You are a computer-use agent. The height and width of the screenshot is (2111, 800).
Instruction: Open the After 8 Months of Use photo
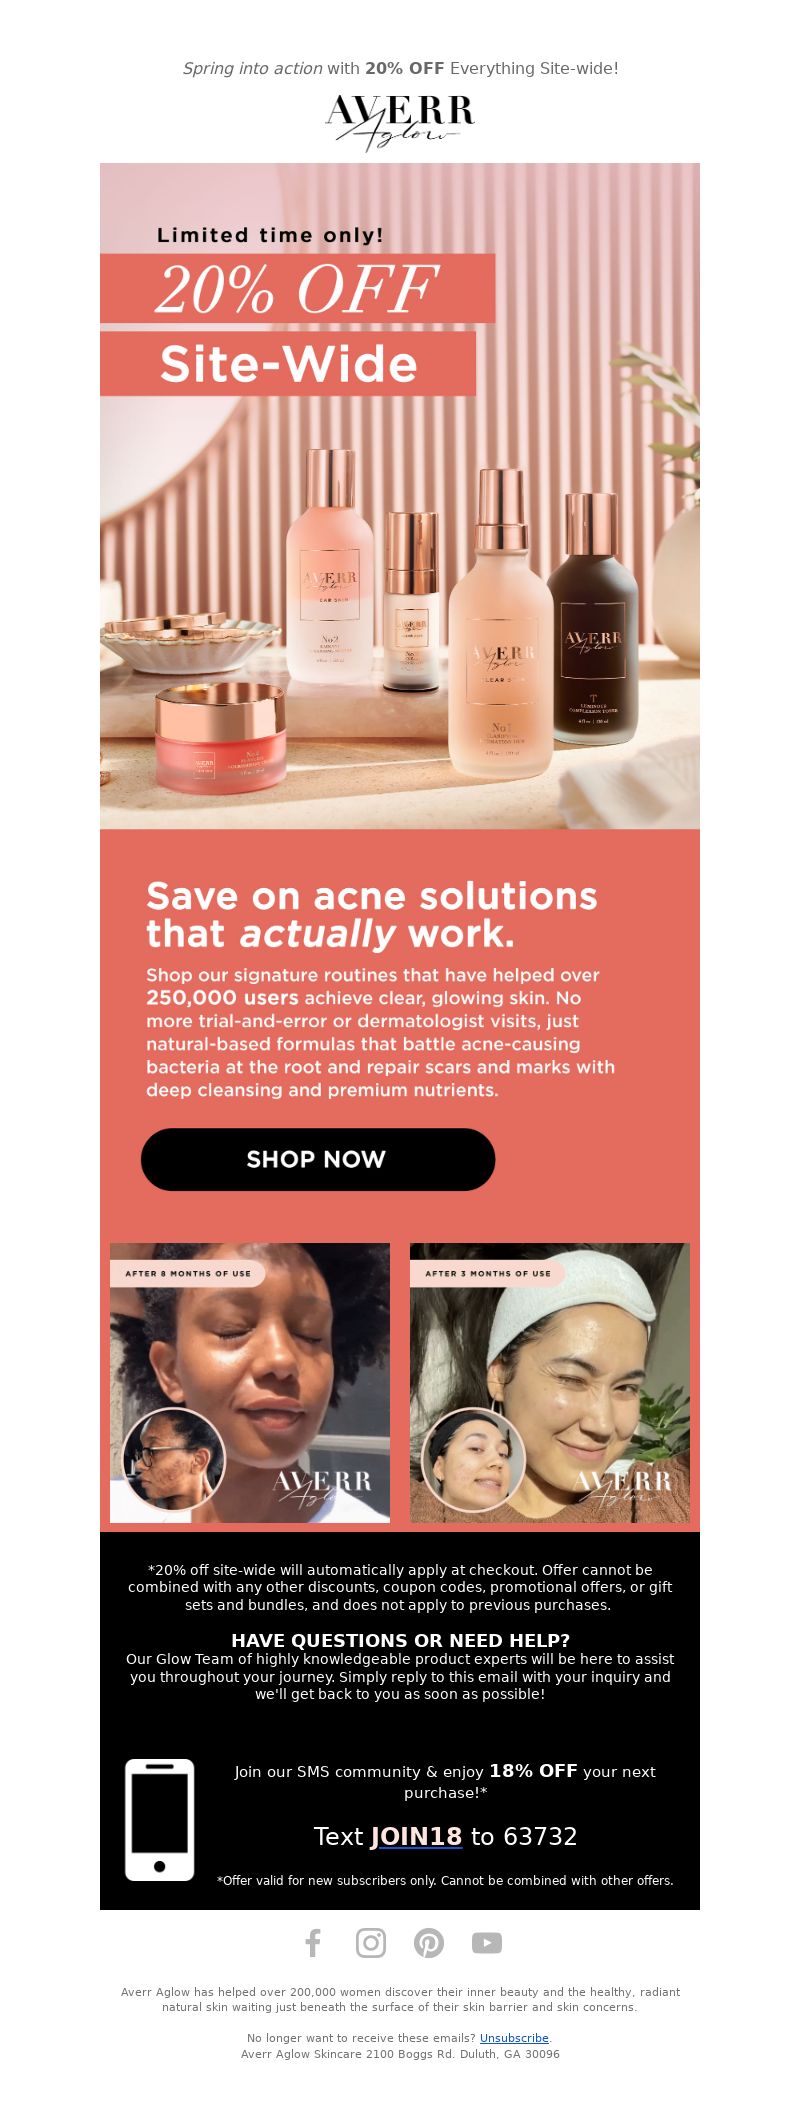[250, 1383]
